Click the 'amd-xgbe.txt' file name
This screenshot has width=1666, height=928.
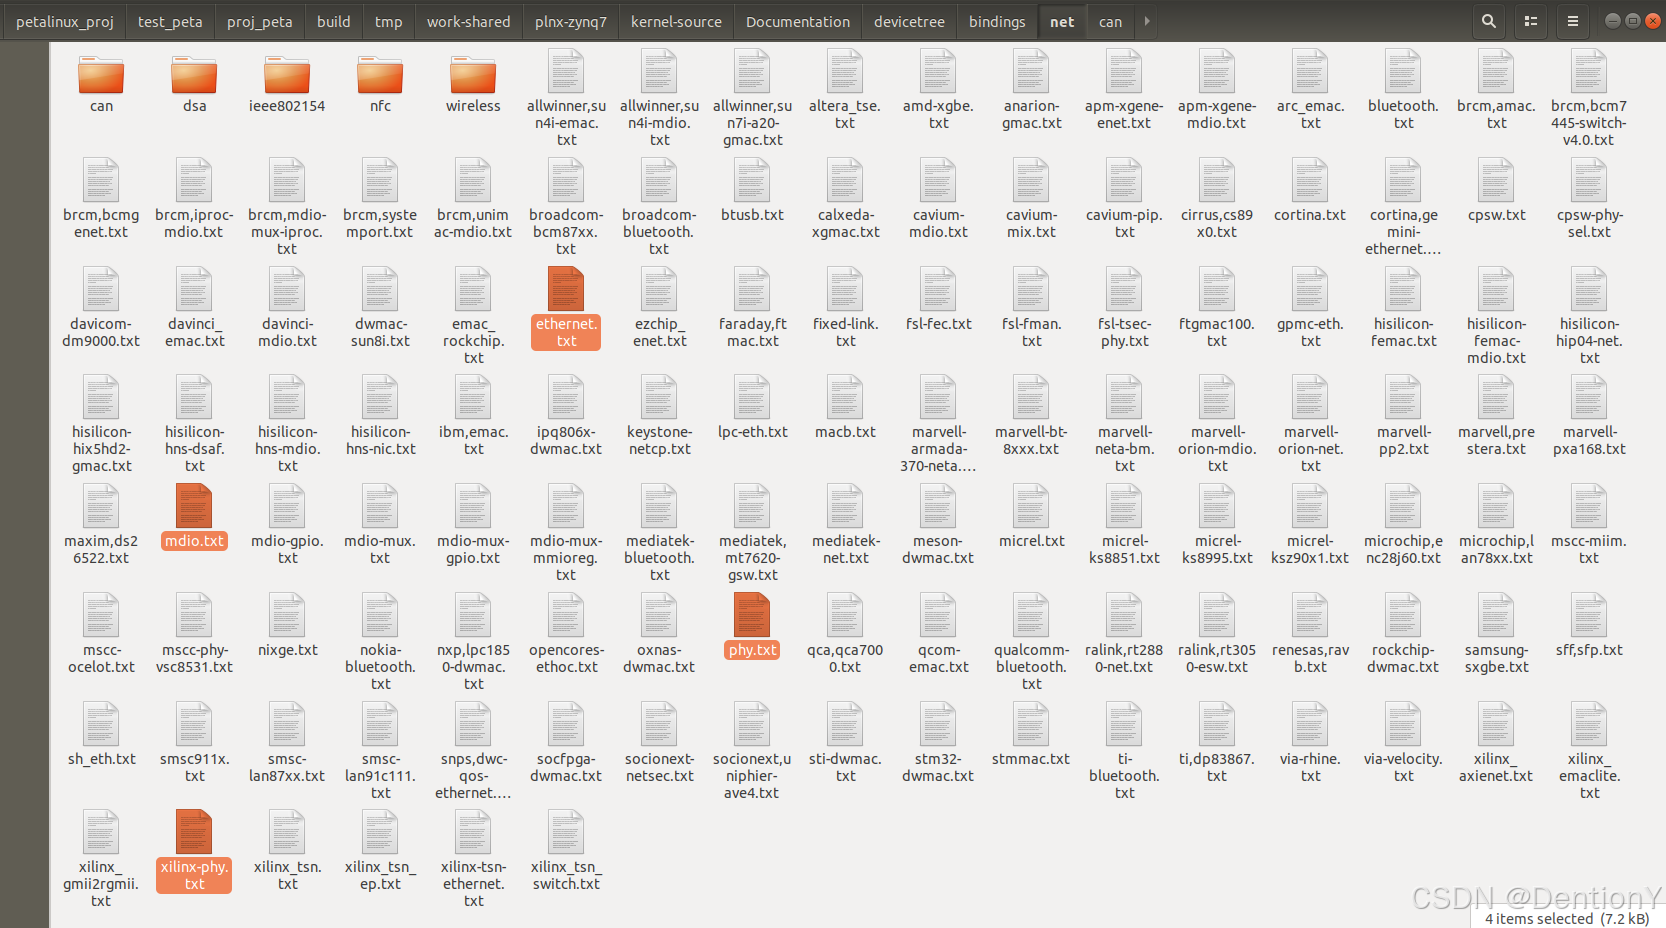938,115
